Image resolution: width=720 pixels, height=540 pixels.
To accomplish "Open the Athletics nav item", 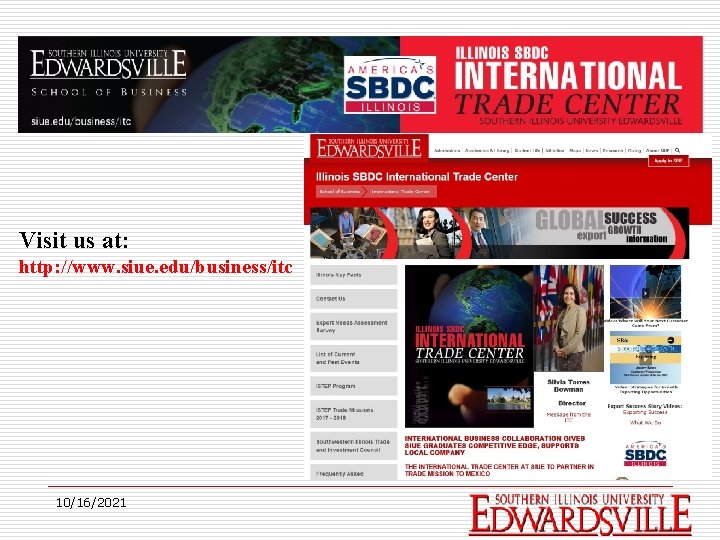I will point(555,151).
